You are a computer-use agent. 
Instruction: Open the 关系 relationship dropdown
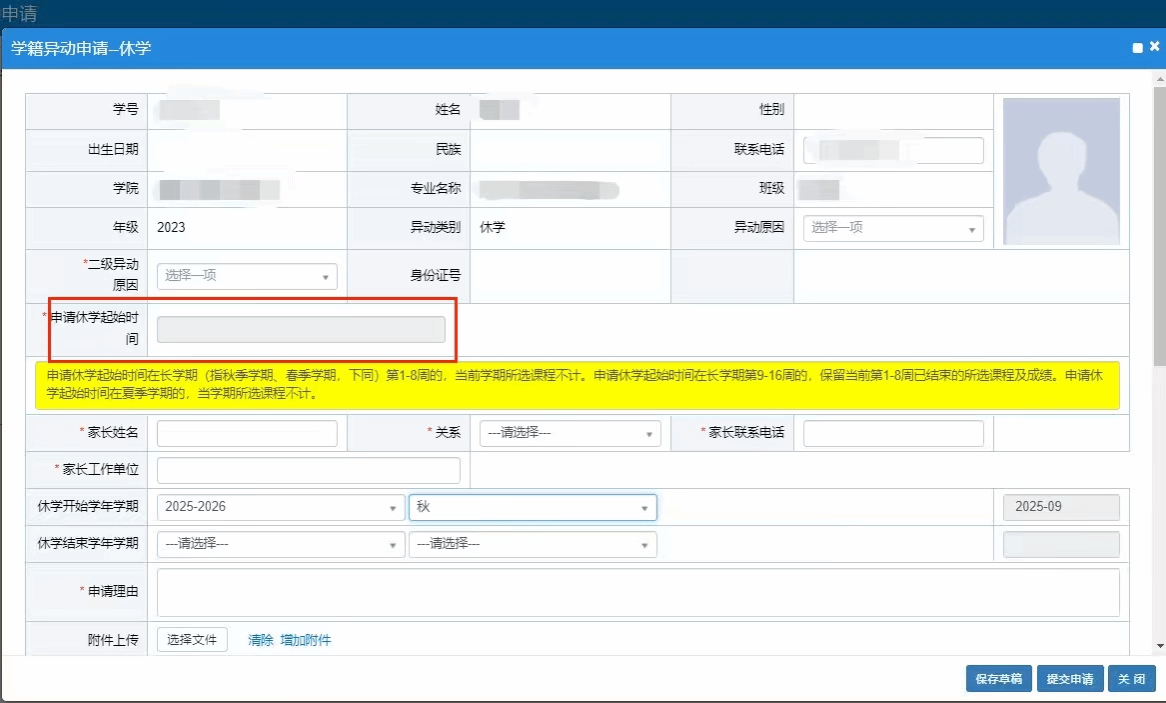tap(570, 433)
